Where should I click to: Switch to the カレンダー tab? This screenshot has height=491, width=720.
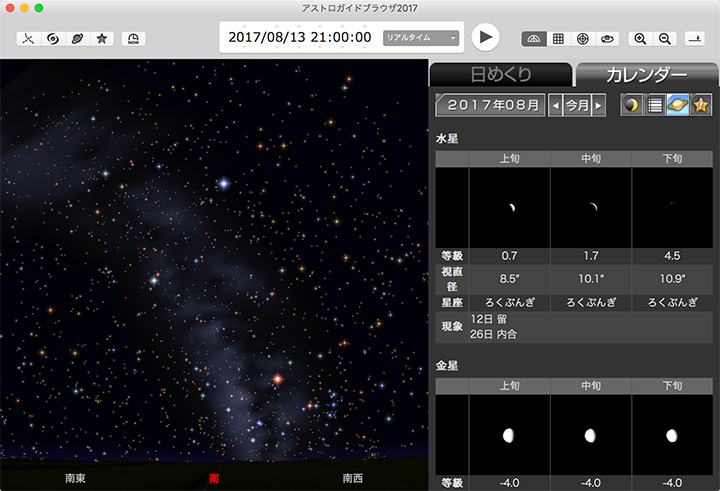[x=647, y=75]
